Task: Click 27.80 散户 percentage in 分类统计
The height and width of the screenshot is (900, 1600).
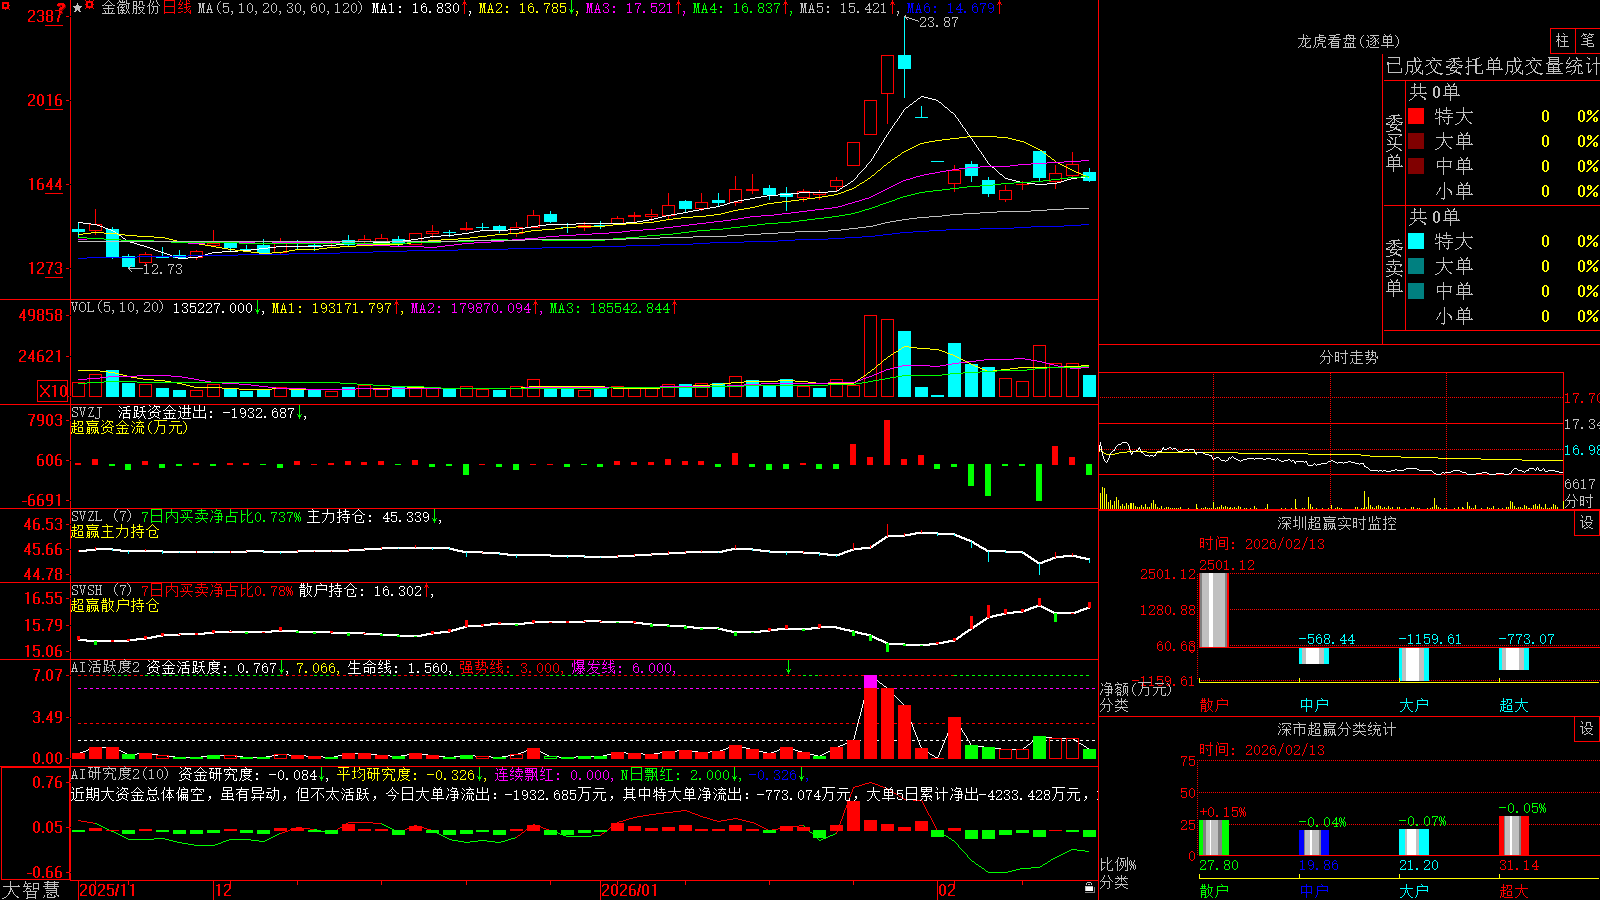Action: click(1219, 865)
